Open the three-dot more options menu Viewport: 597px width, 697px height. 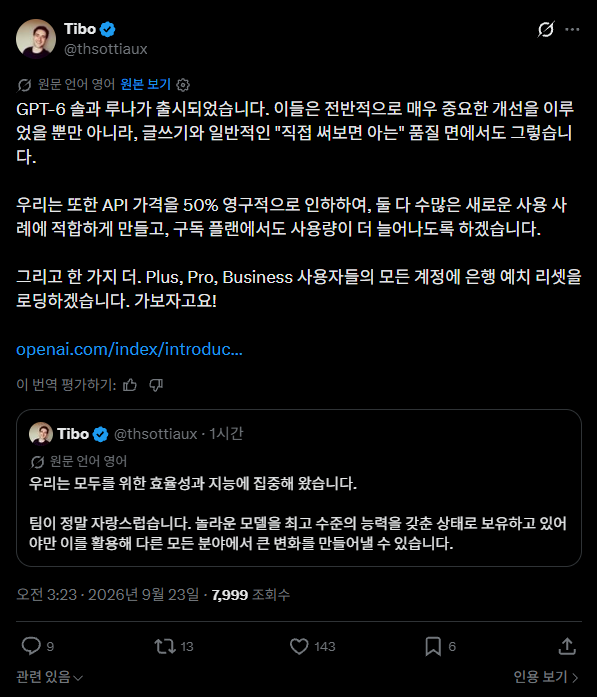(572, 29)
